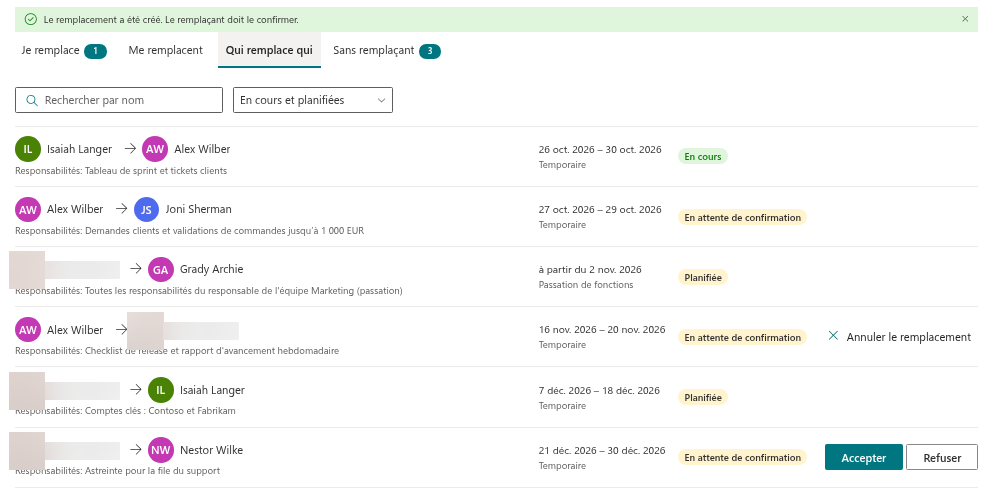
Task: Click responsibilities text about Demandes clients
Action: click(190, 231)
